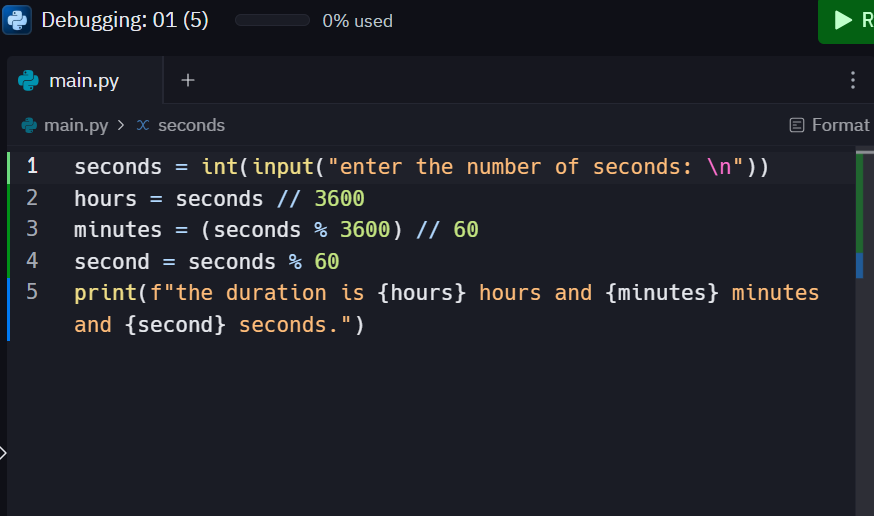Viewport: 874px width, 516px height.
Task: Click the {hours} placeholder in f-string
Action: [x=421, y=293]
